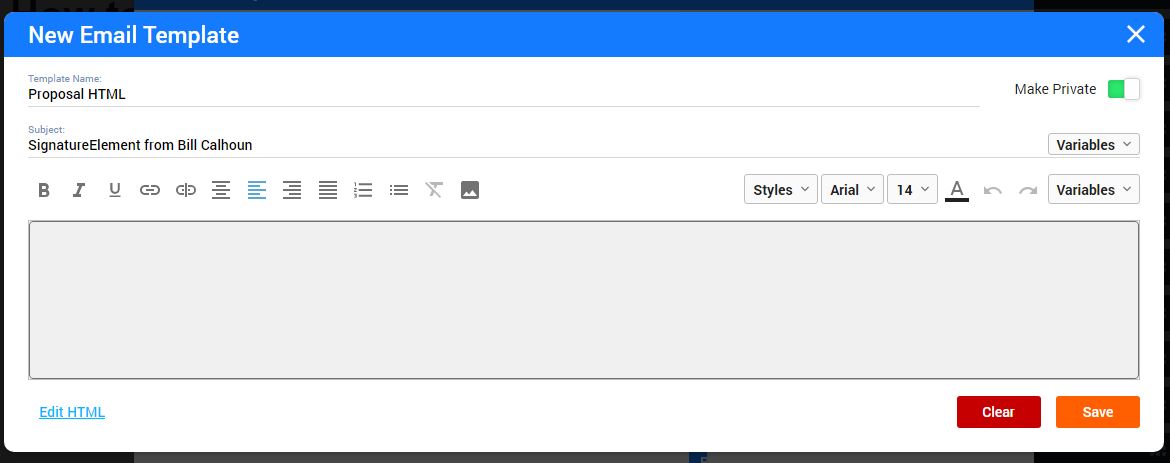
Task: Open the Subject line Variables dropdown
Action: click(x=1093, y=145)
